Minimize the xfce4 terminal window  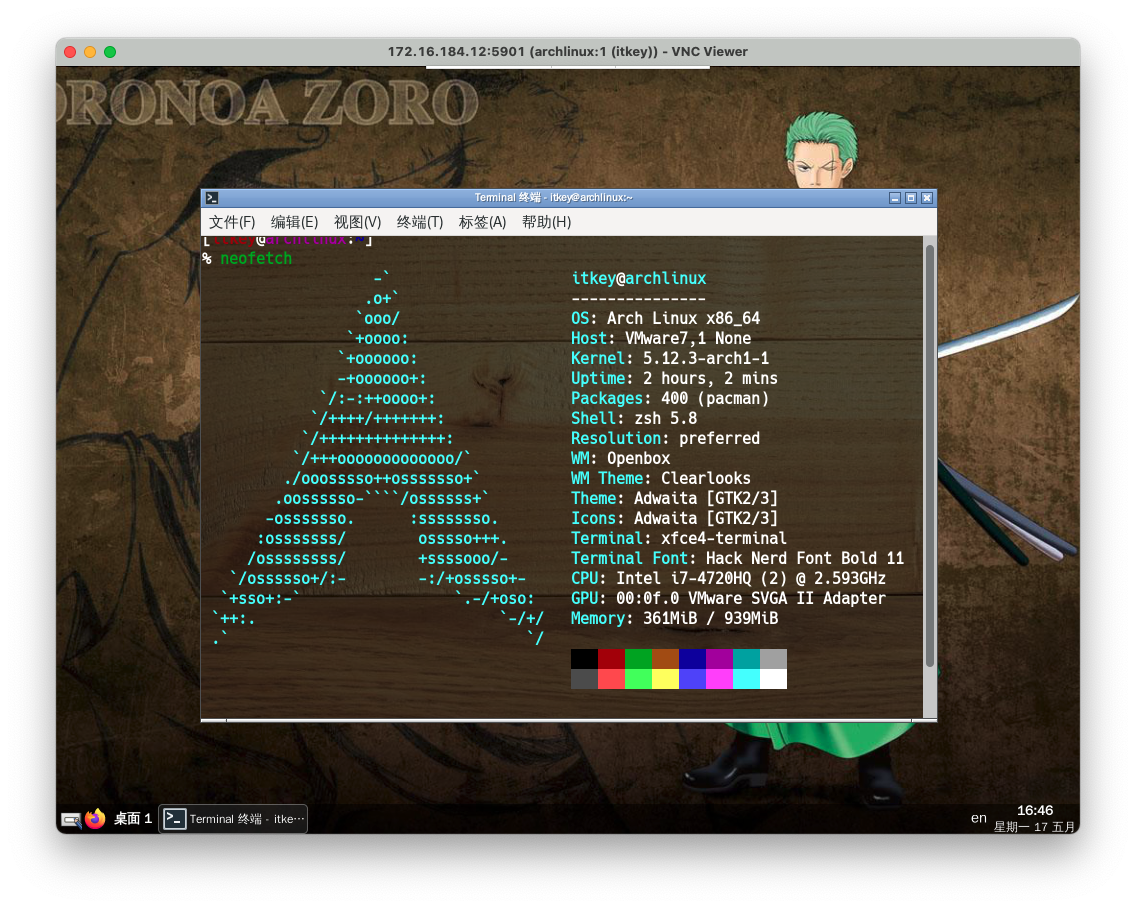coord(895,198)
